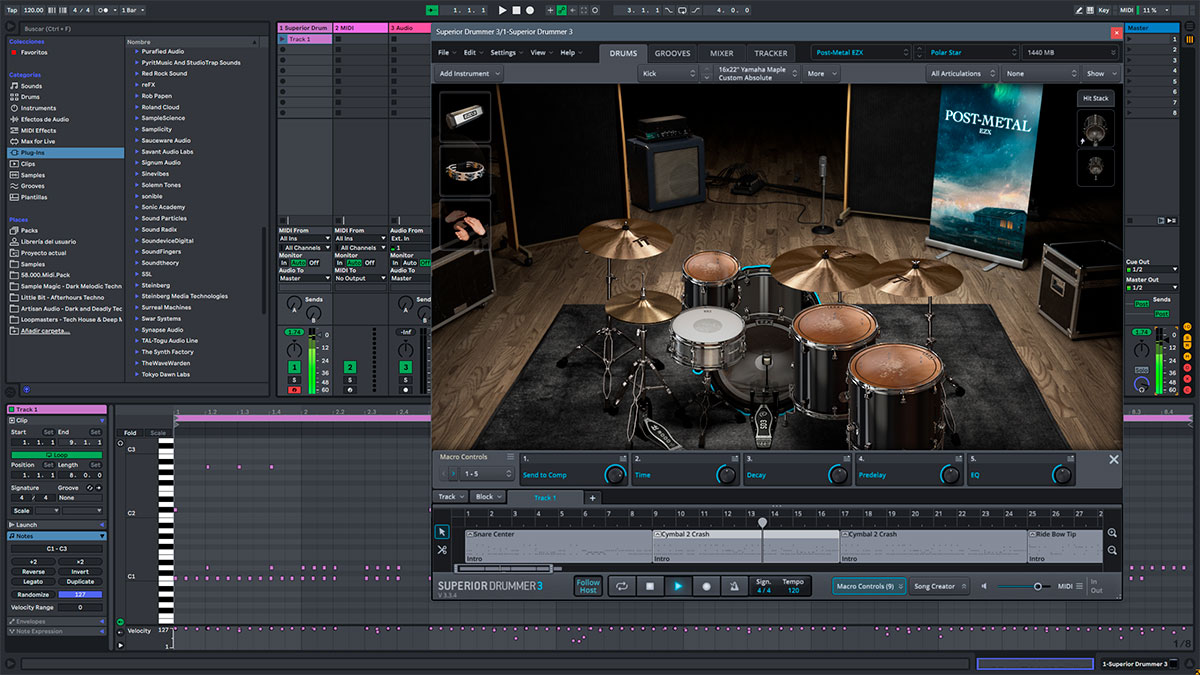Set track 2 monitor to Off
The image size is (1200, 675).
click(x=370, y=263)
